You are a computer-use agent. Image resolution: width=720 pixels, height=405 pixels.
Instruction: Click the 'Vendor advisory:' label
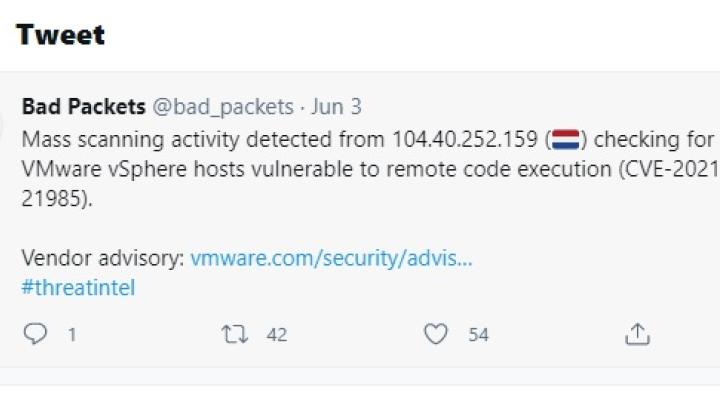coord(103,258)
